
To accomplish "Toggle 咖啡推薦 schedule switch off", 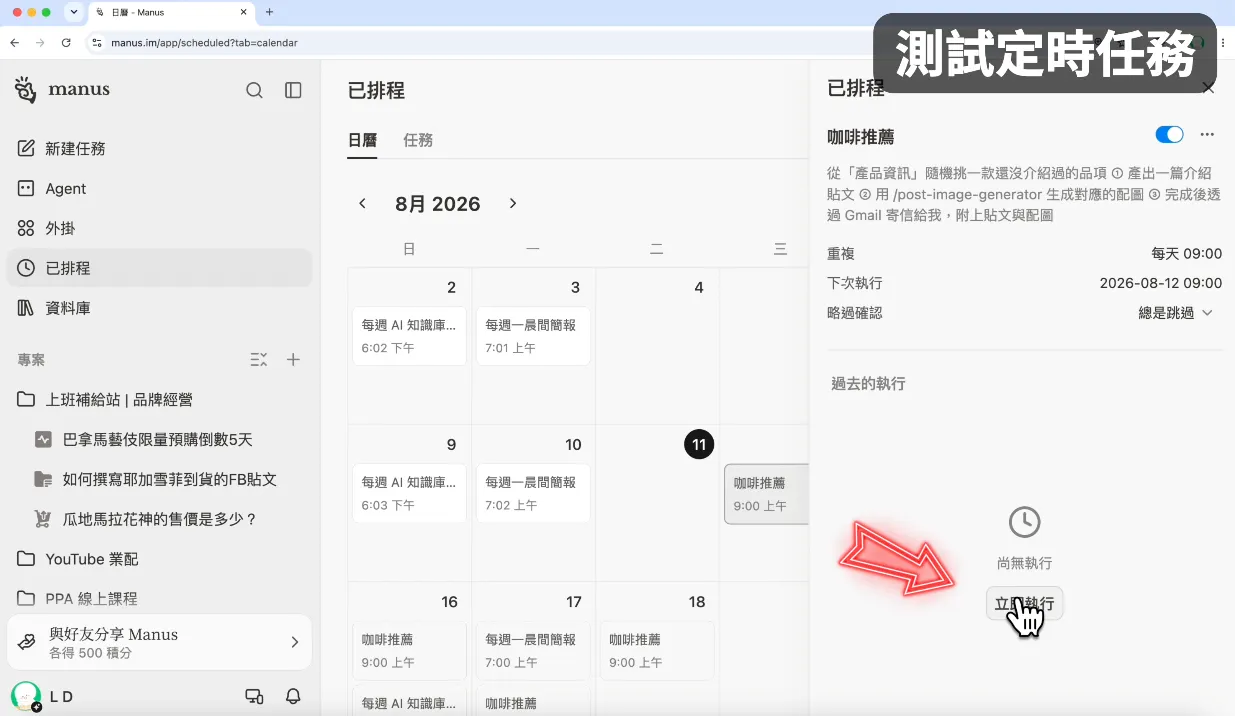I will click(x=1169, y=135).
